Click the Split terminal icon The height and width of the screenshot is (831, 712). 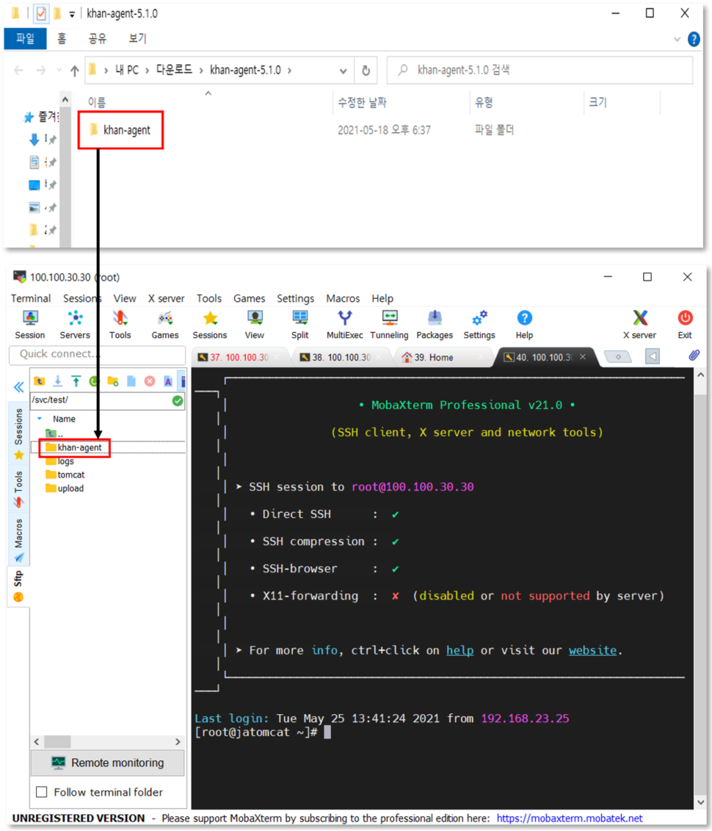click(300, 323)
